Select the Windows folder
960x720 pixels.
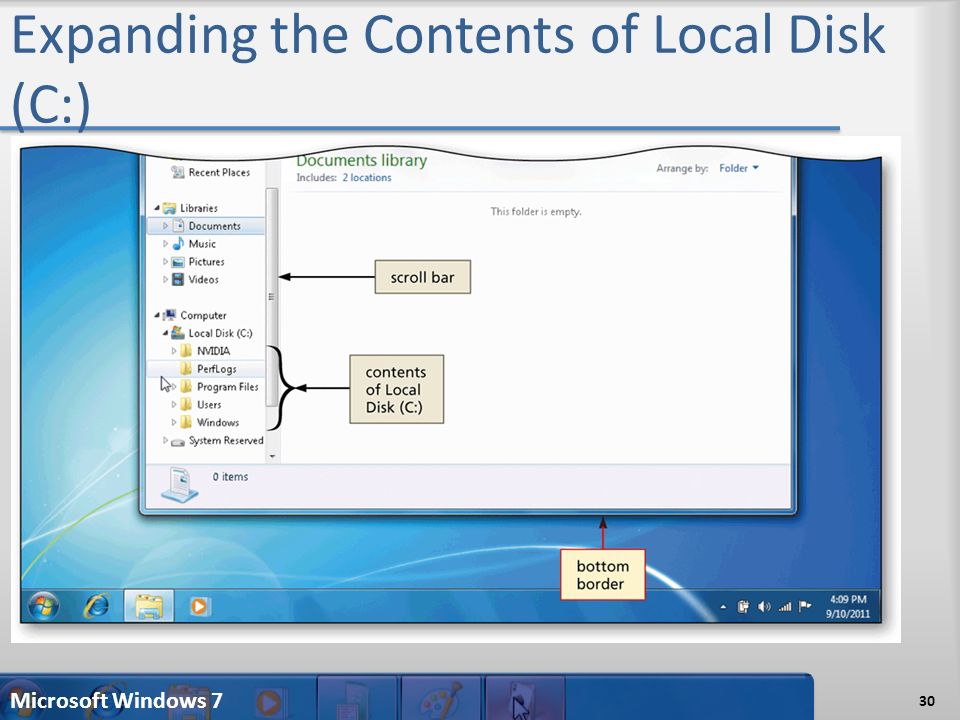[217, 422]
